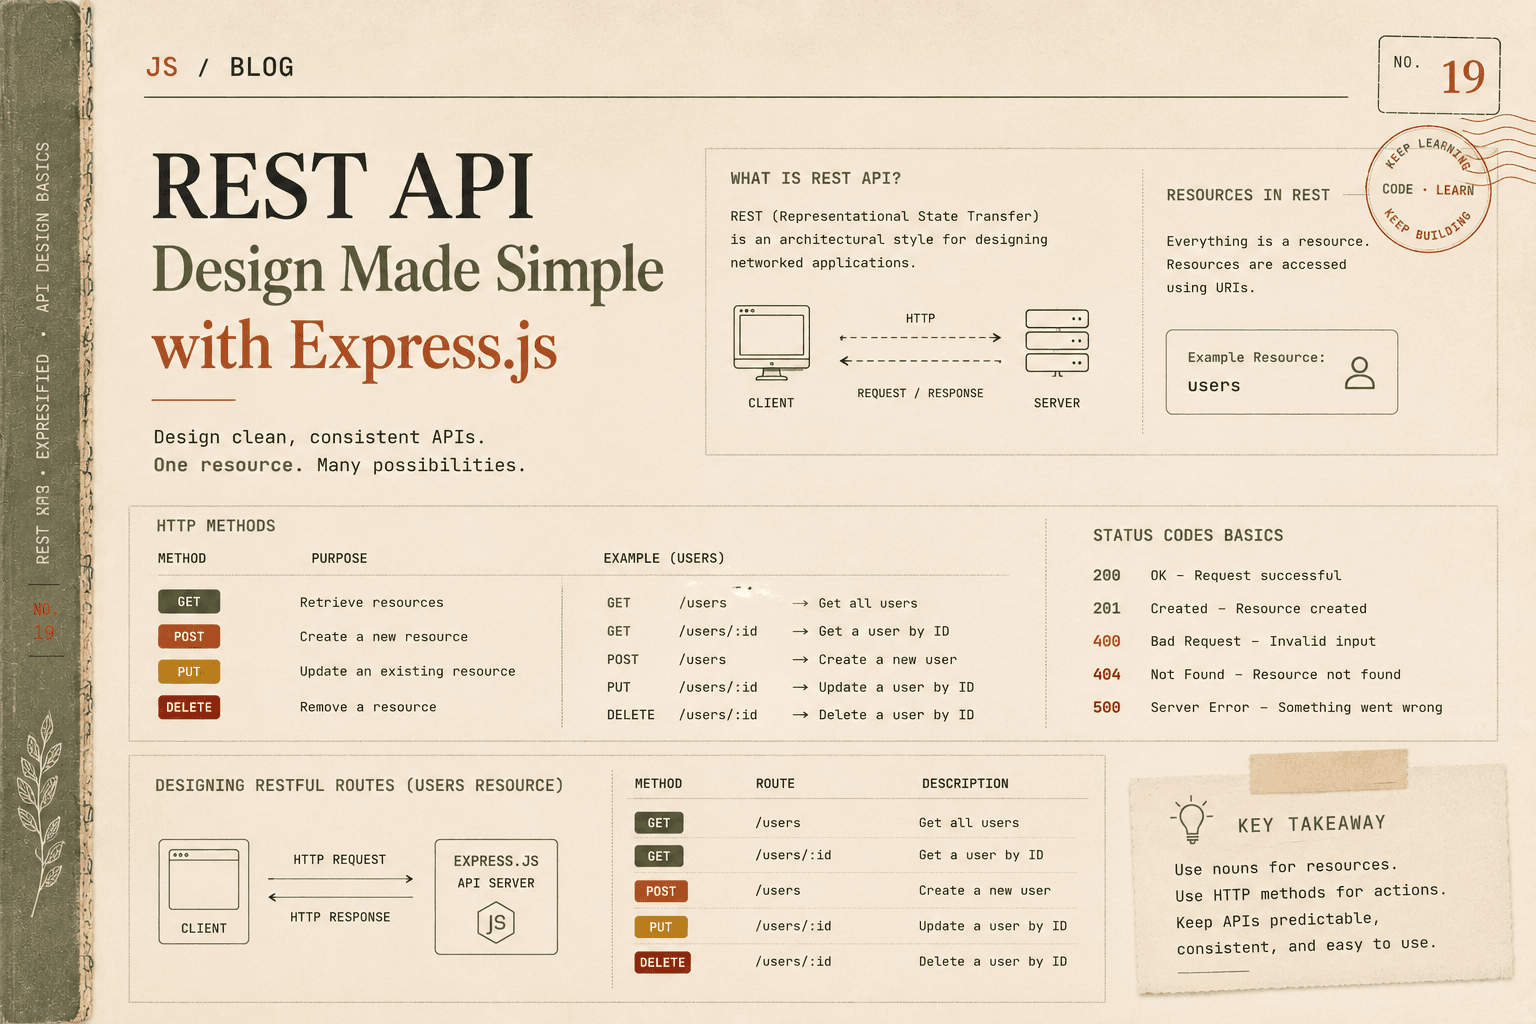Click status code 400 Bad Request row
Screen dimensions: 1536x1024
click(x=1234, y=642)
